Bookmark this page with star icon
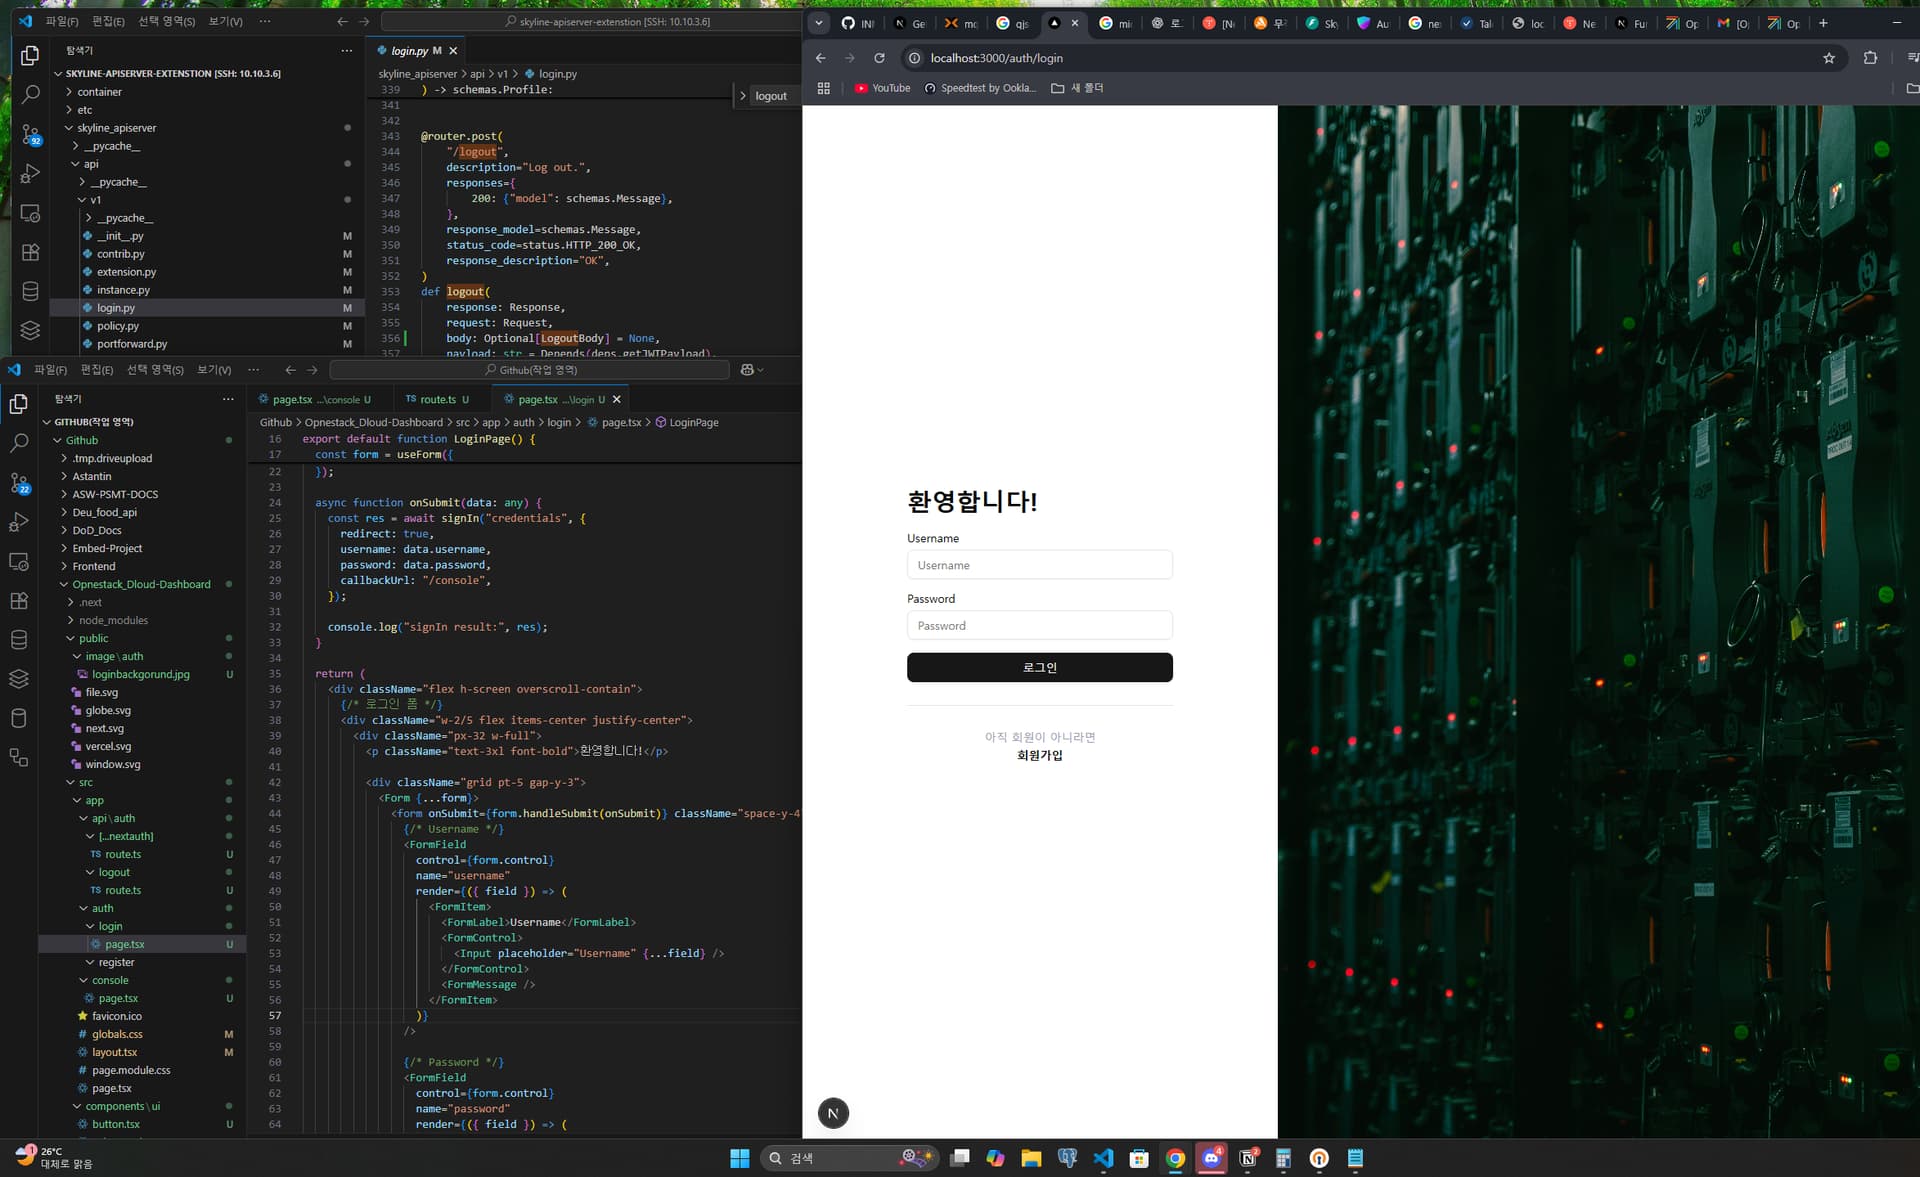 (1829, 58)
